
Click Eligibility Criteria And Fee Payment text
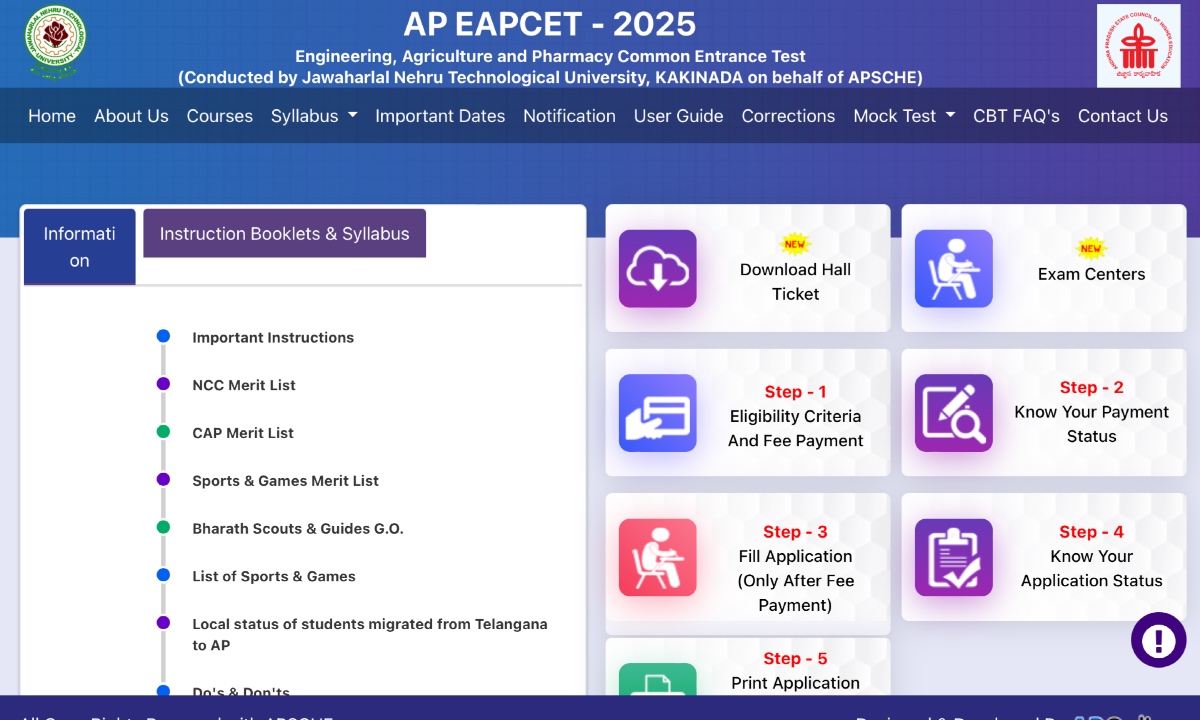[x=795, y=428]
